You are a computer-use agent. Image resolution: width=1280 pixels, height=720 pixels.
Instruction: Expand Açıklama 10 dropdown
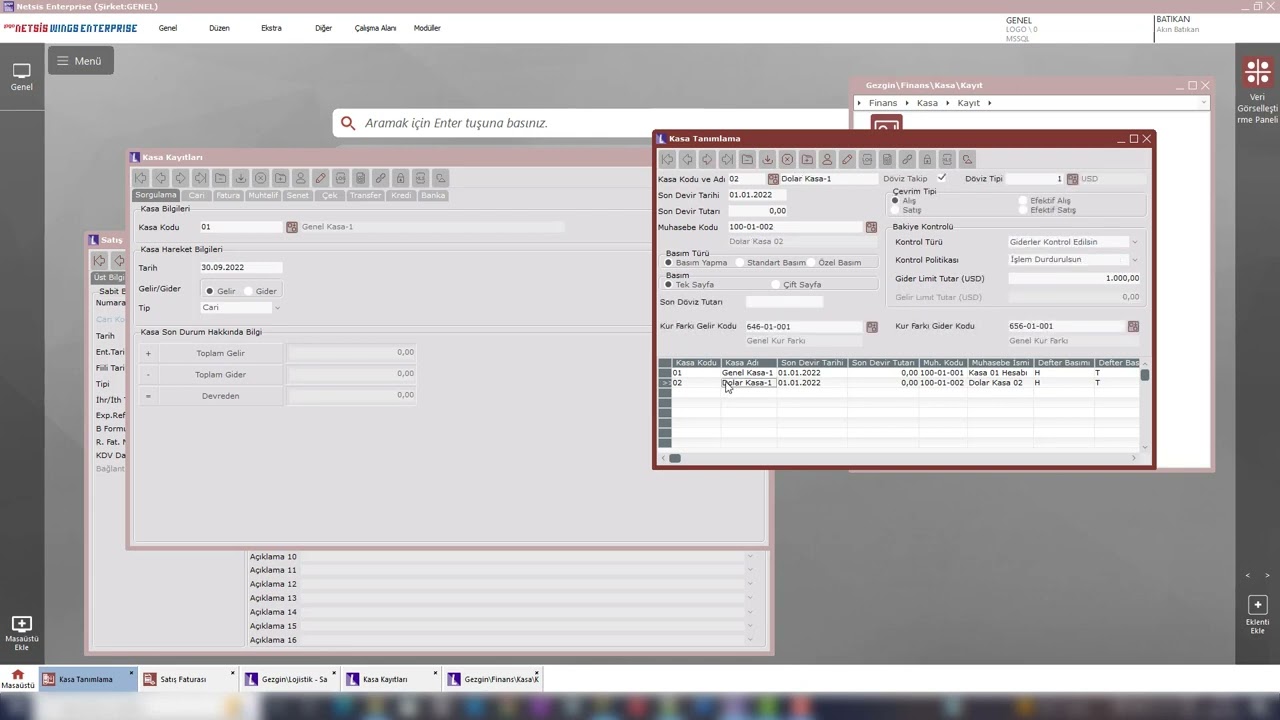[750, 557]
